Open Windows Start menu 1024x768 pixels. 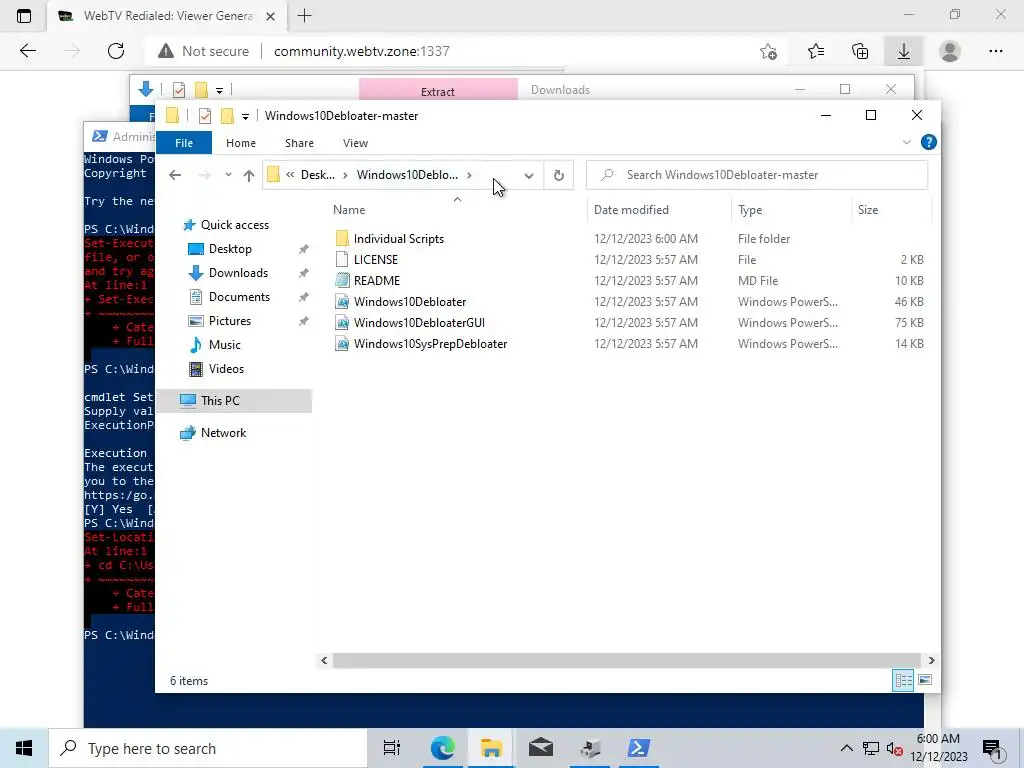(x=24, y=748)
